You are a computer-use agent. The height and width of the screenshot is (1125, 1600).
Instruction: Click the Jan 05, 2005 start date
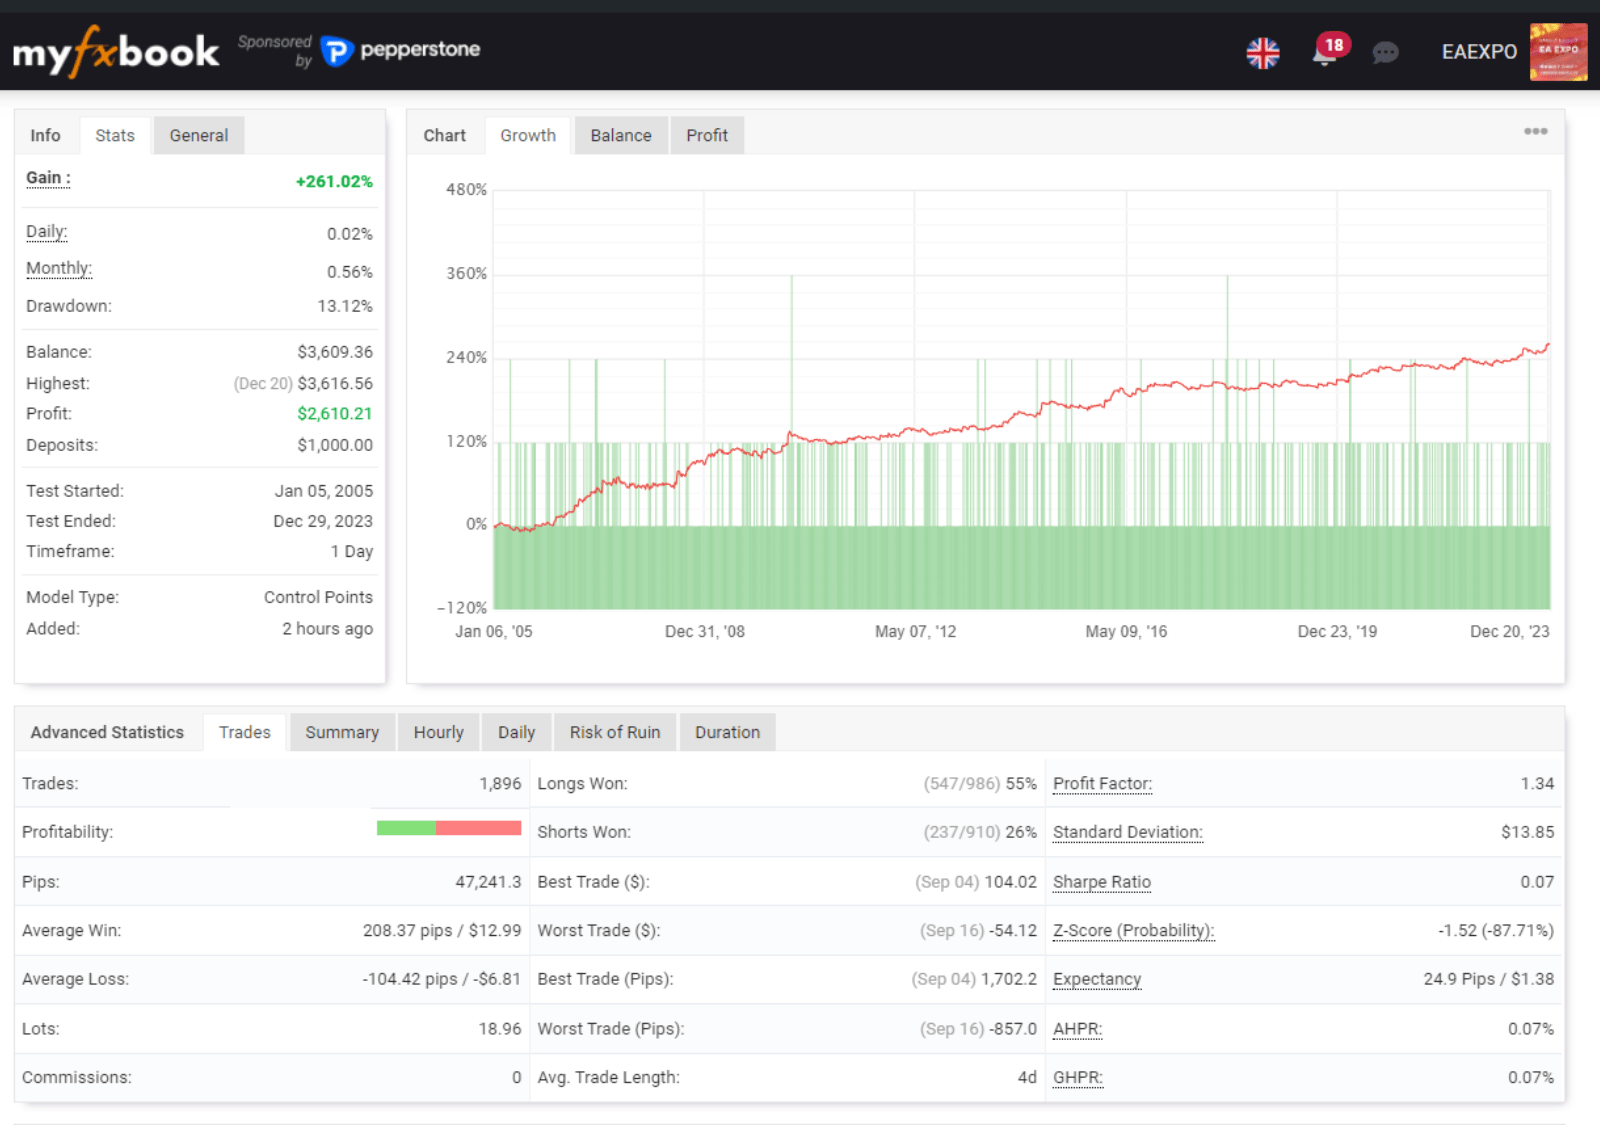point(324,491)
